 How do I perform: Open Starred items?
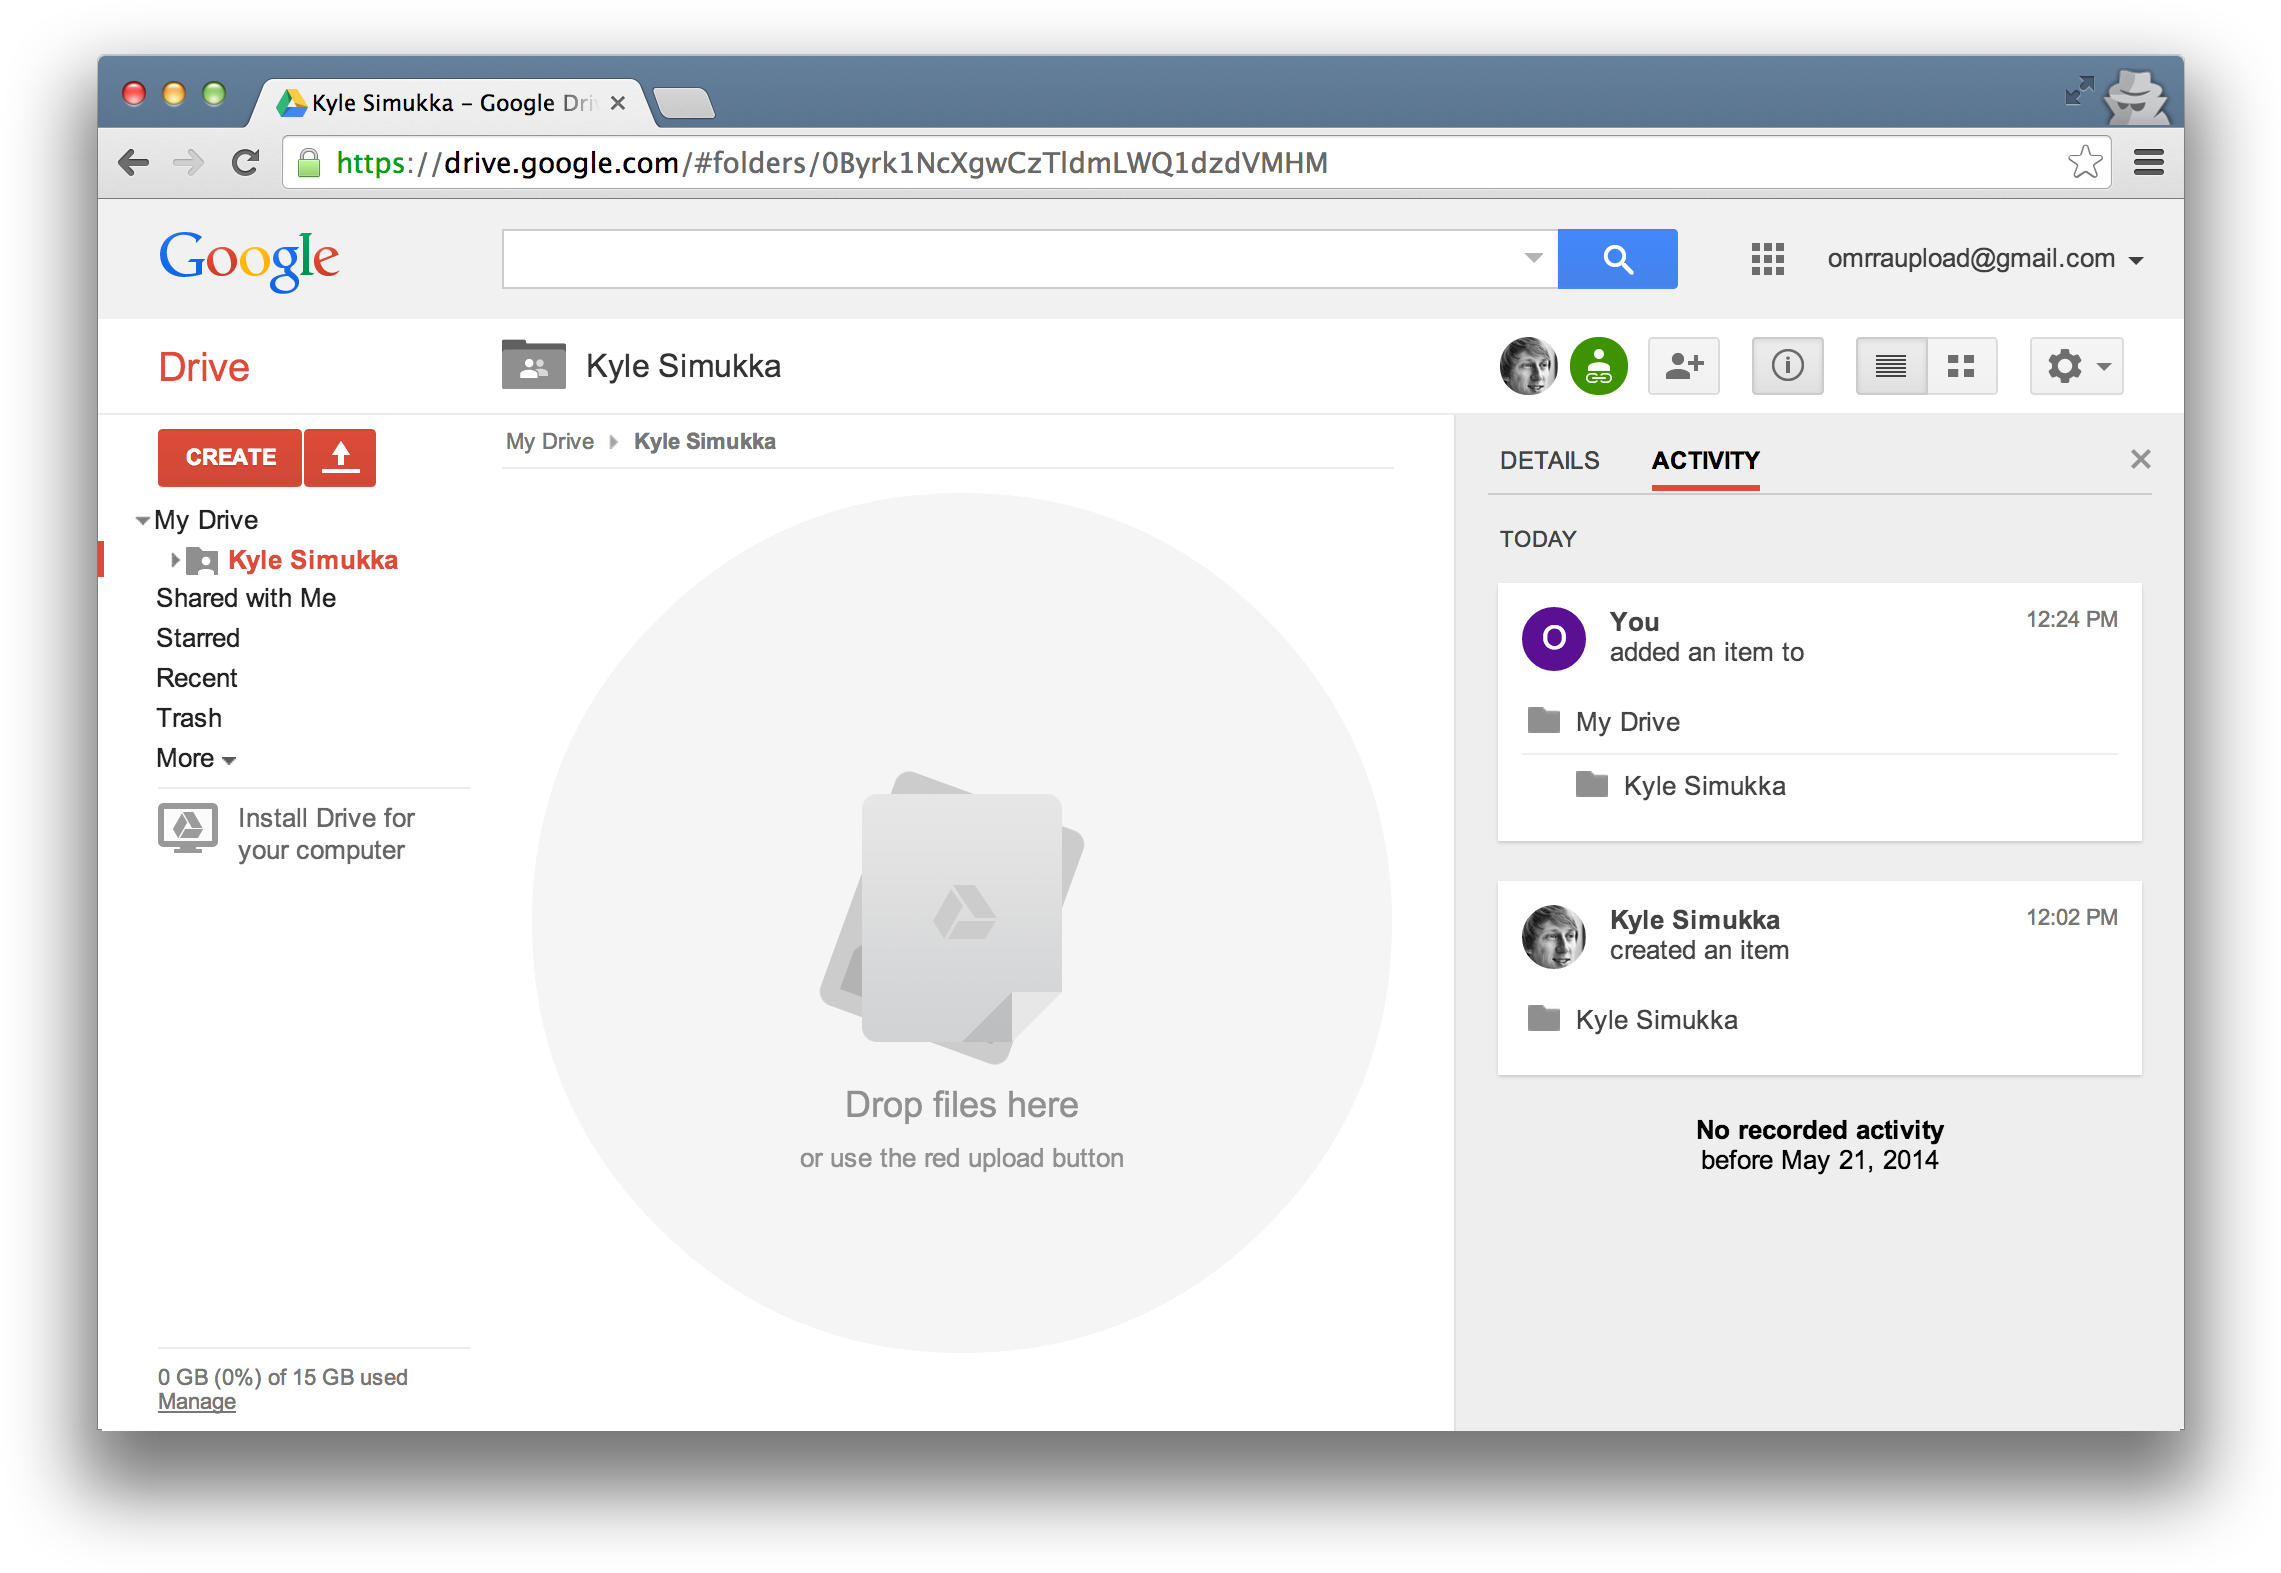pos(198,638)
